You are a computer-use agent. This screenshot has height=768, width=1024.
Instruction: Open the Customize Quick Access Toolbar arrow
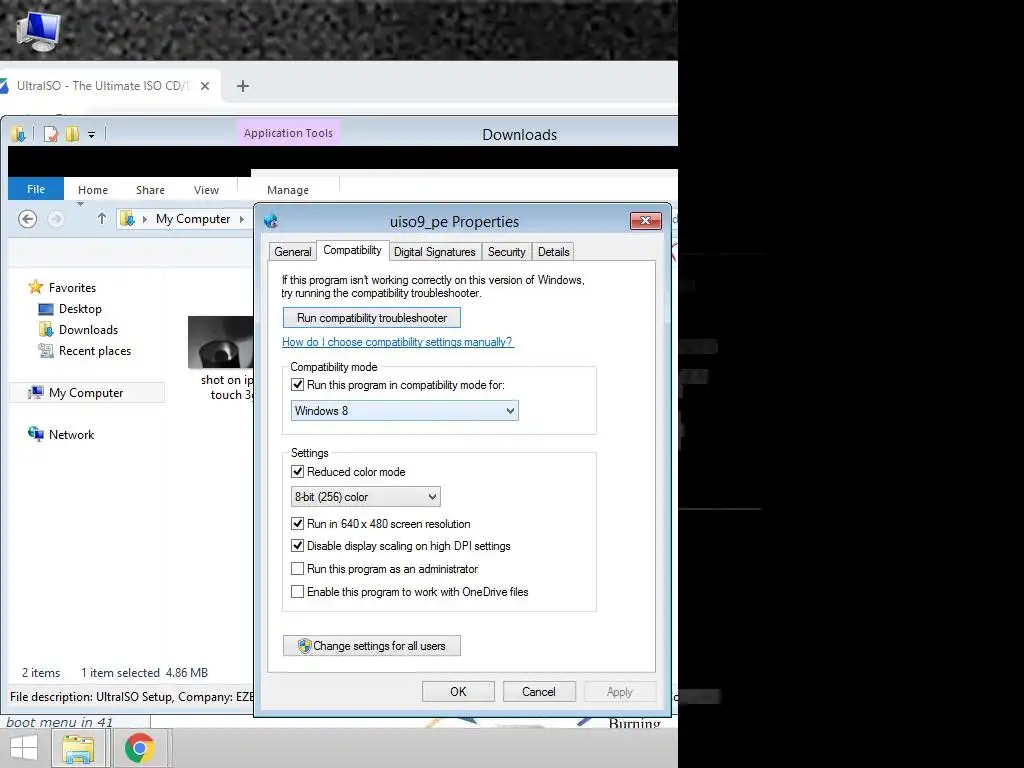pyautogui.click(x=91, y=135)
